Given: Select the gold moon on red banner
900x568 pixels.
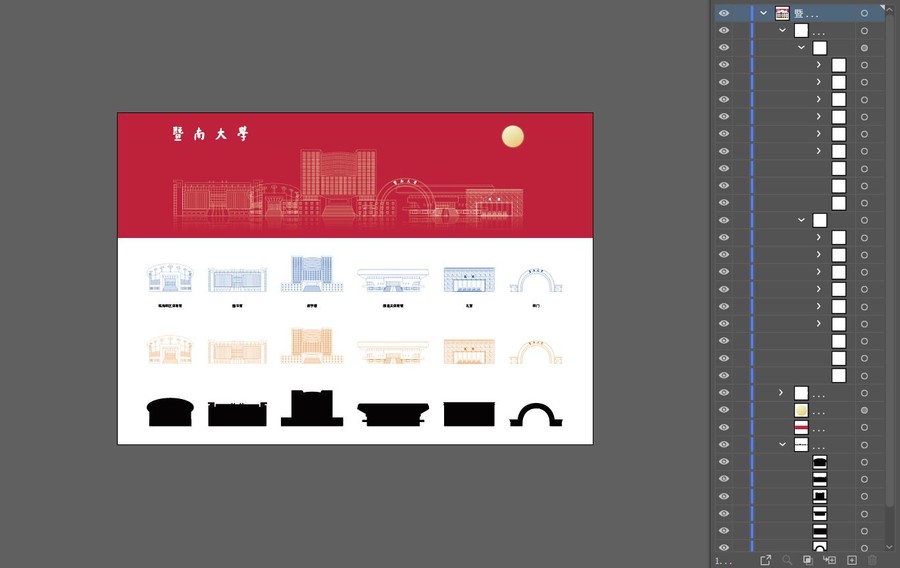Looking at the screenshot, I should (513, 137).
